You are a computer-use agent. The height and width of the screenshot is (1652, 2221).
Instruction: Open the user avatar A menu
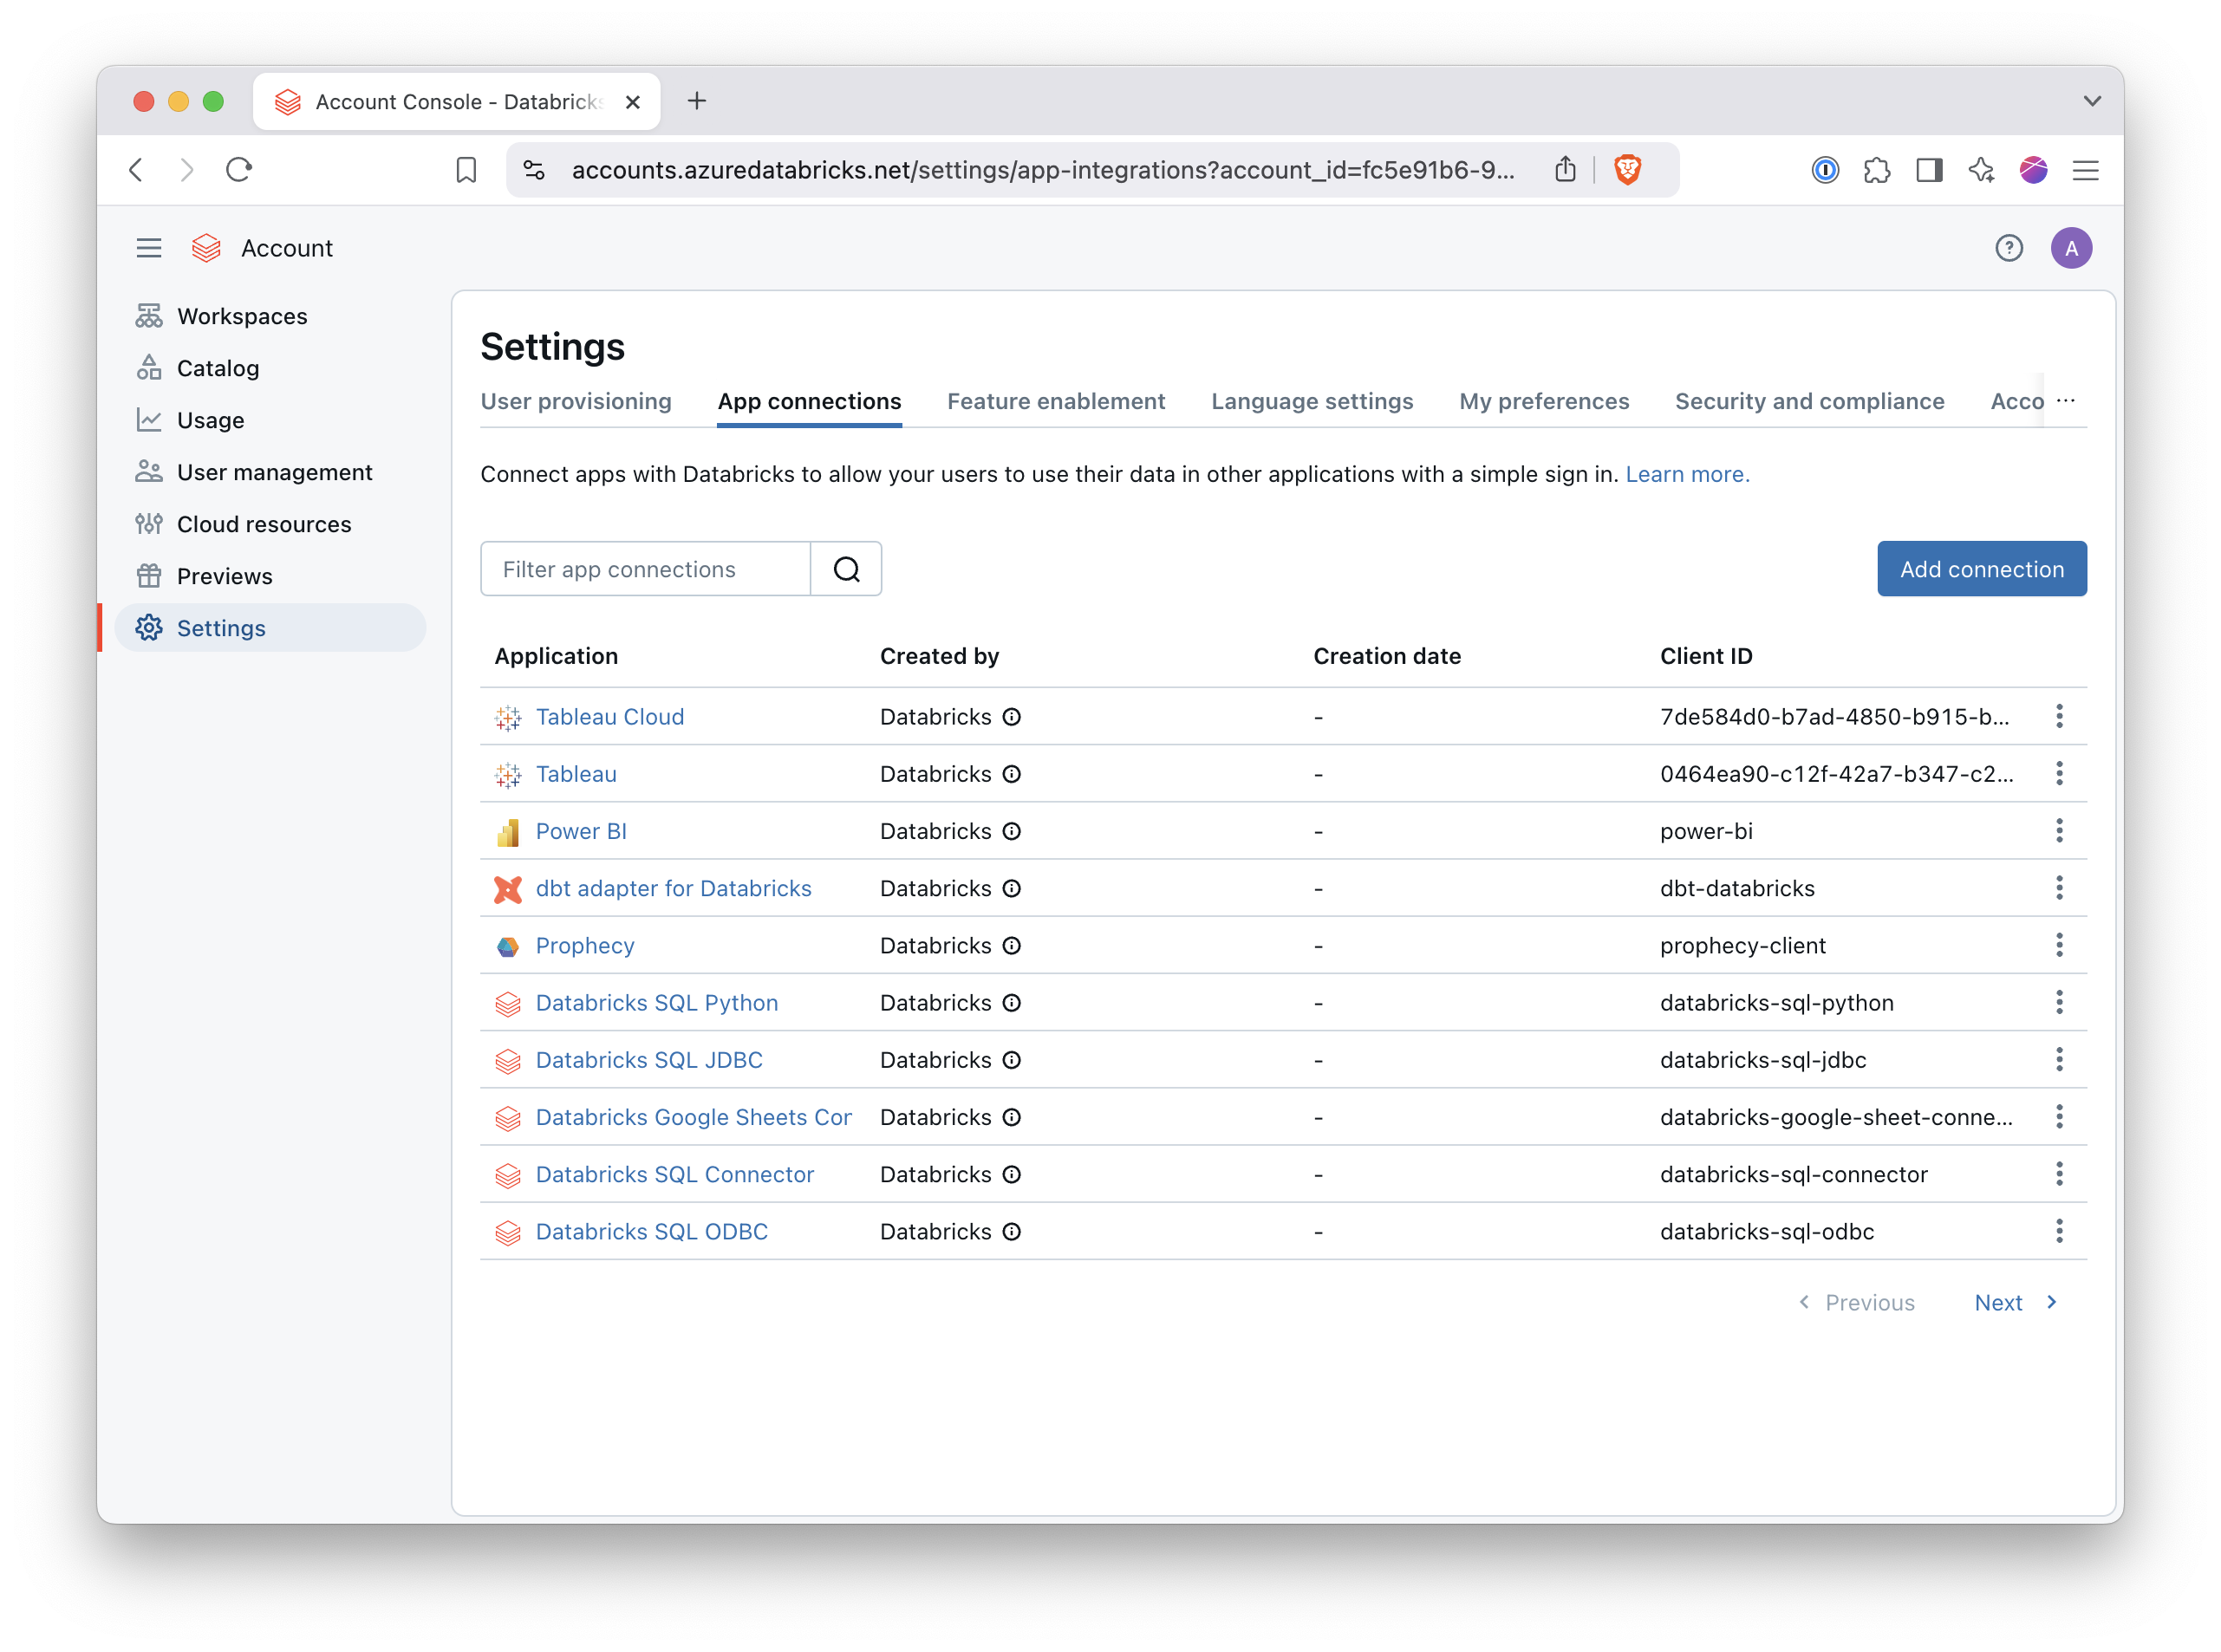[x=2071, y=248]
